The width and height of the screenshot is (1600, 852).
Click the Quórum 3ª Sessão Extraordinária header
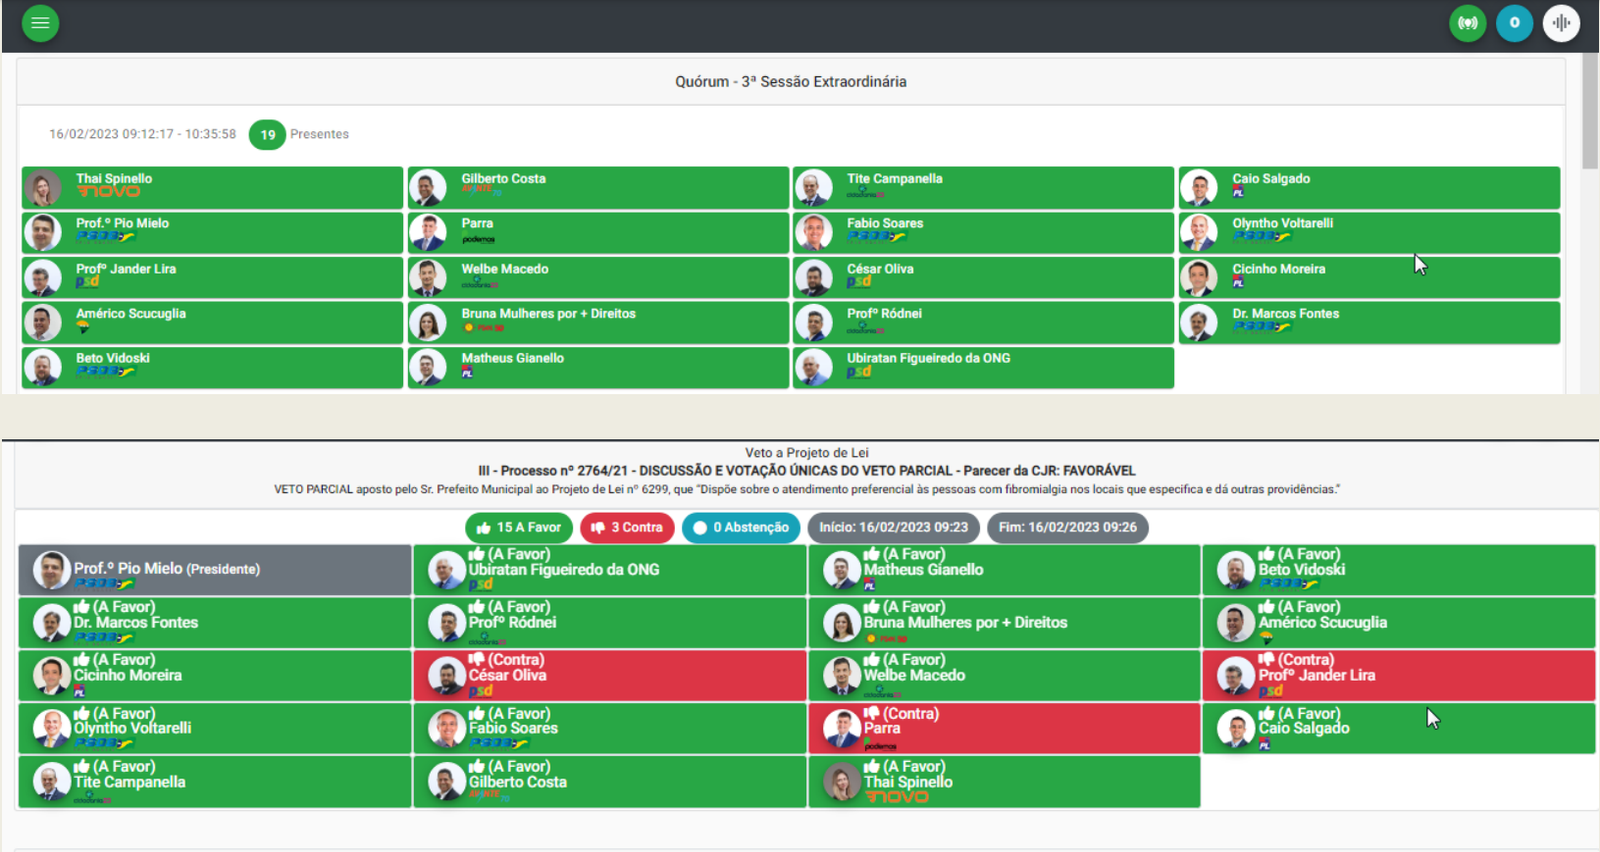click(790, 82)
